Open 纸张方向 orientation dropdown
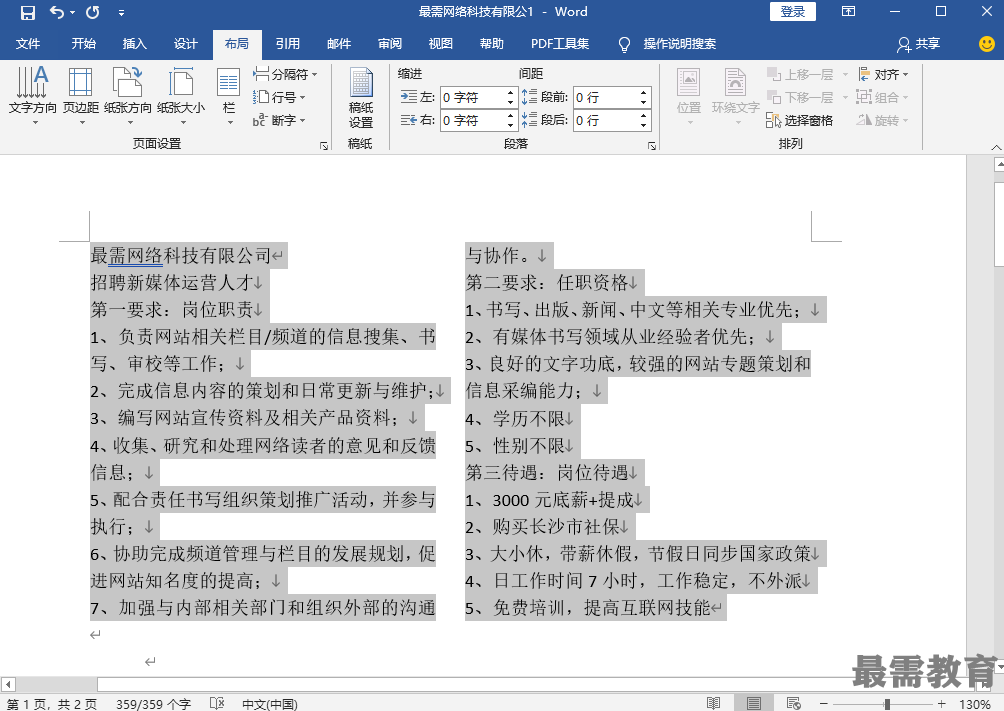The height and width of the screenshot is (711, 1004). (127, 95)
